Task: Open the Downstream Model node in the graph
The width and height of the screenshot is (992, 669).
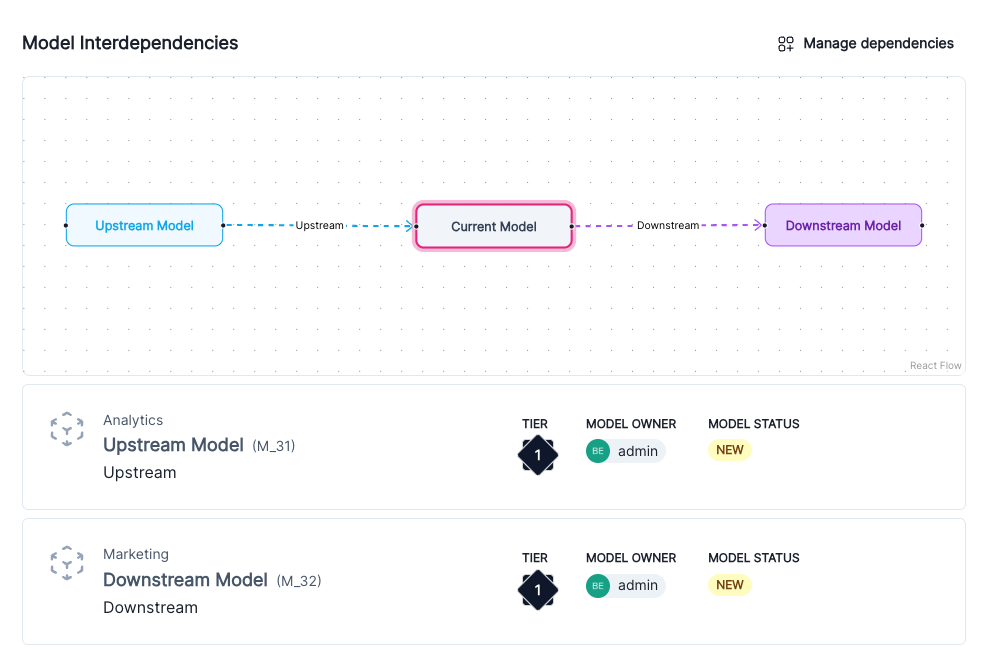Action: [x=843, y=225]
